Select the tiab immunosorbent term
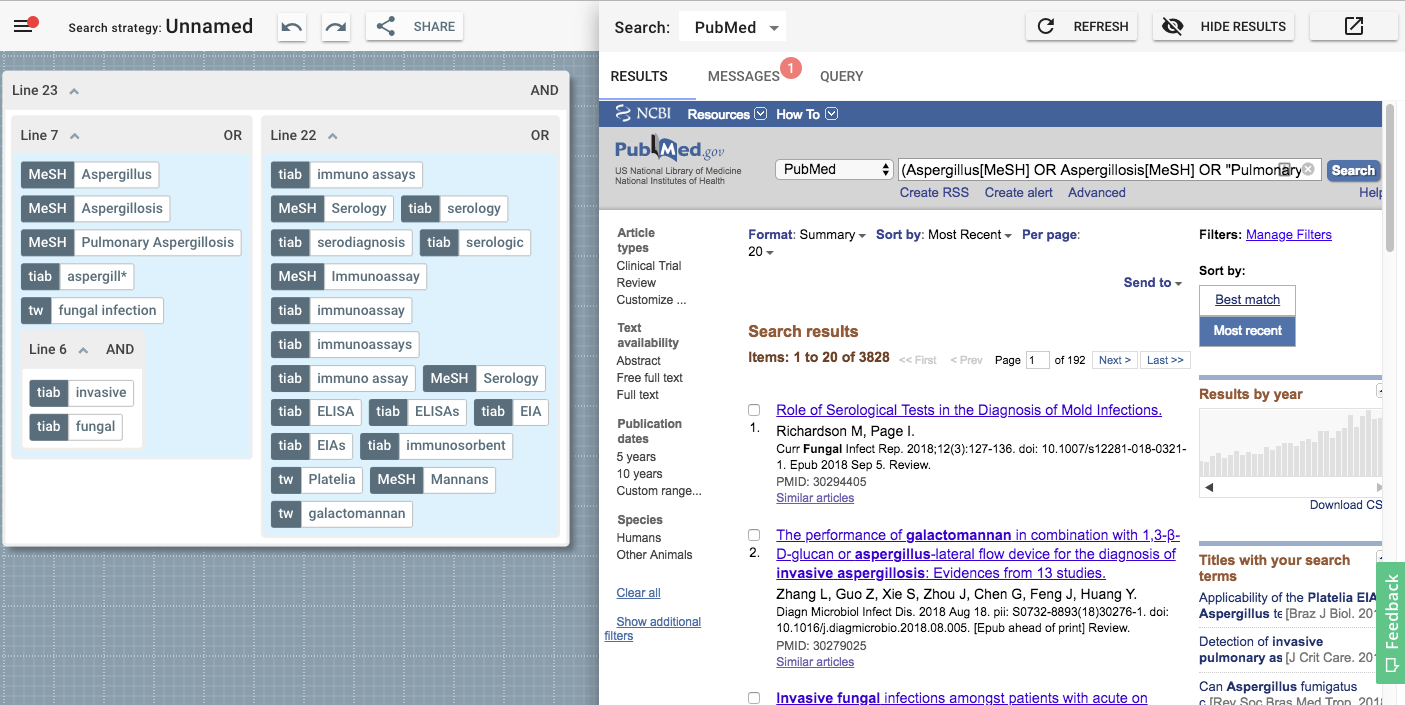 point(437,445)
